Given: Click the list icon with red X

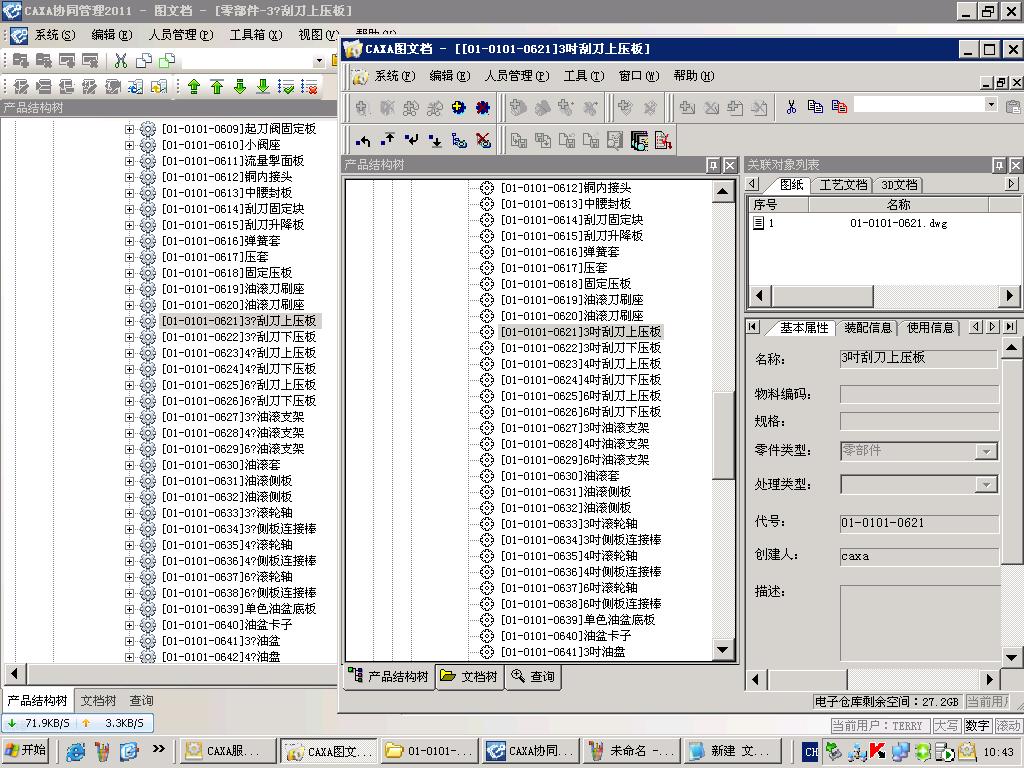Looking at the screenshot, I should tap(309, 87).
